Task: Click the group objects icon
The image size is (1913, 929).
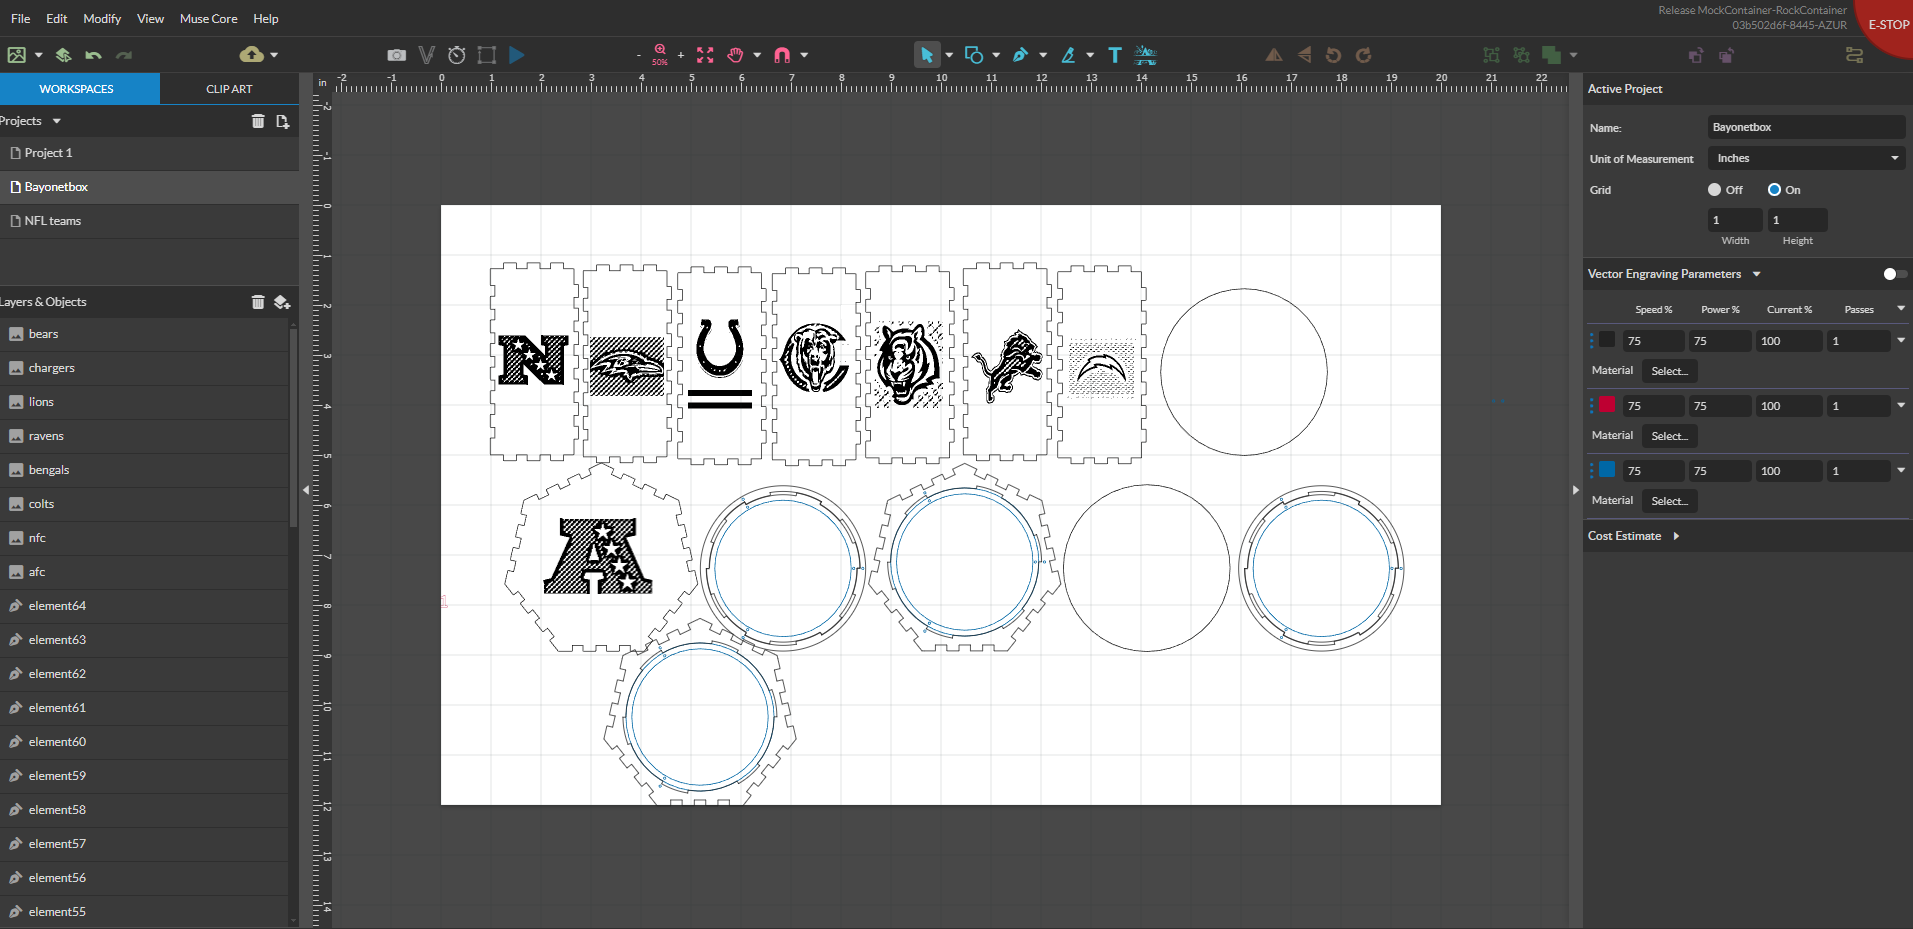Action: pyautogui.click(x=1491, y=55)
